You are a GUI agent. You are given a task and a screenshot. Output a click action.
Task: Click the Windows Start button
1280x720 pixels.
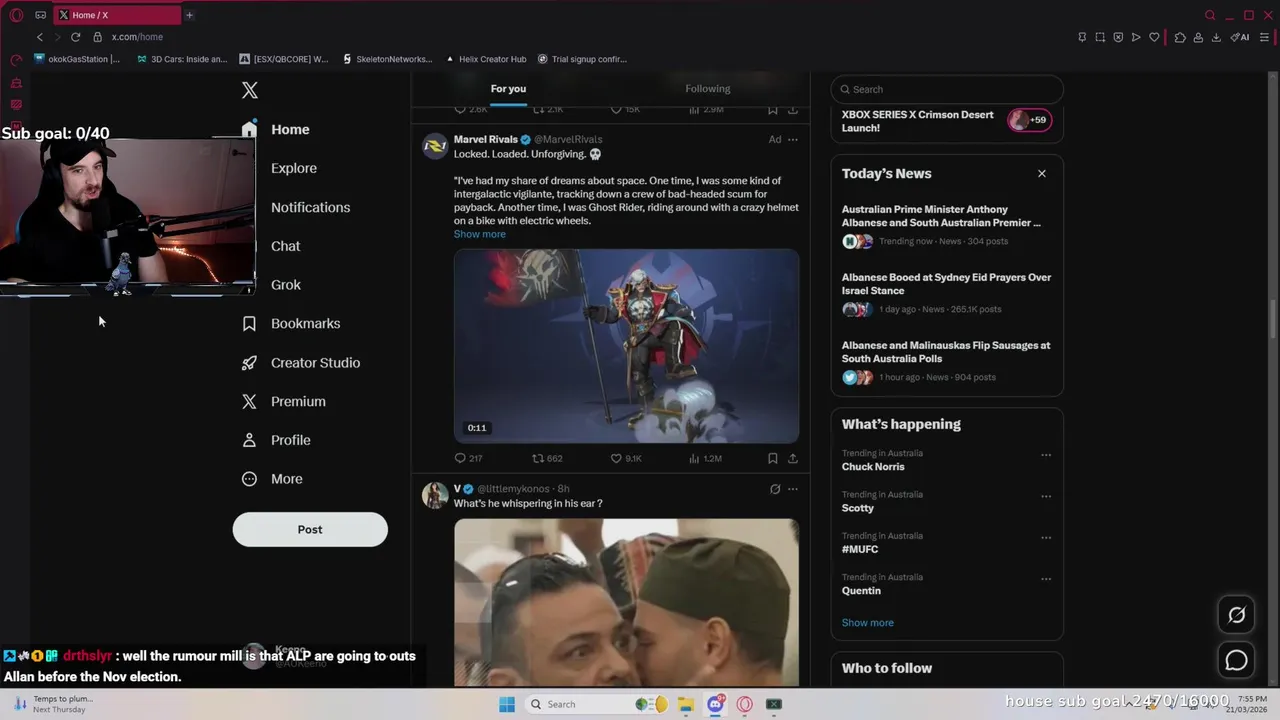click(507, 704)
